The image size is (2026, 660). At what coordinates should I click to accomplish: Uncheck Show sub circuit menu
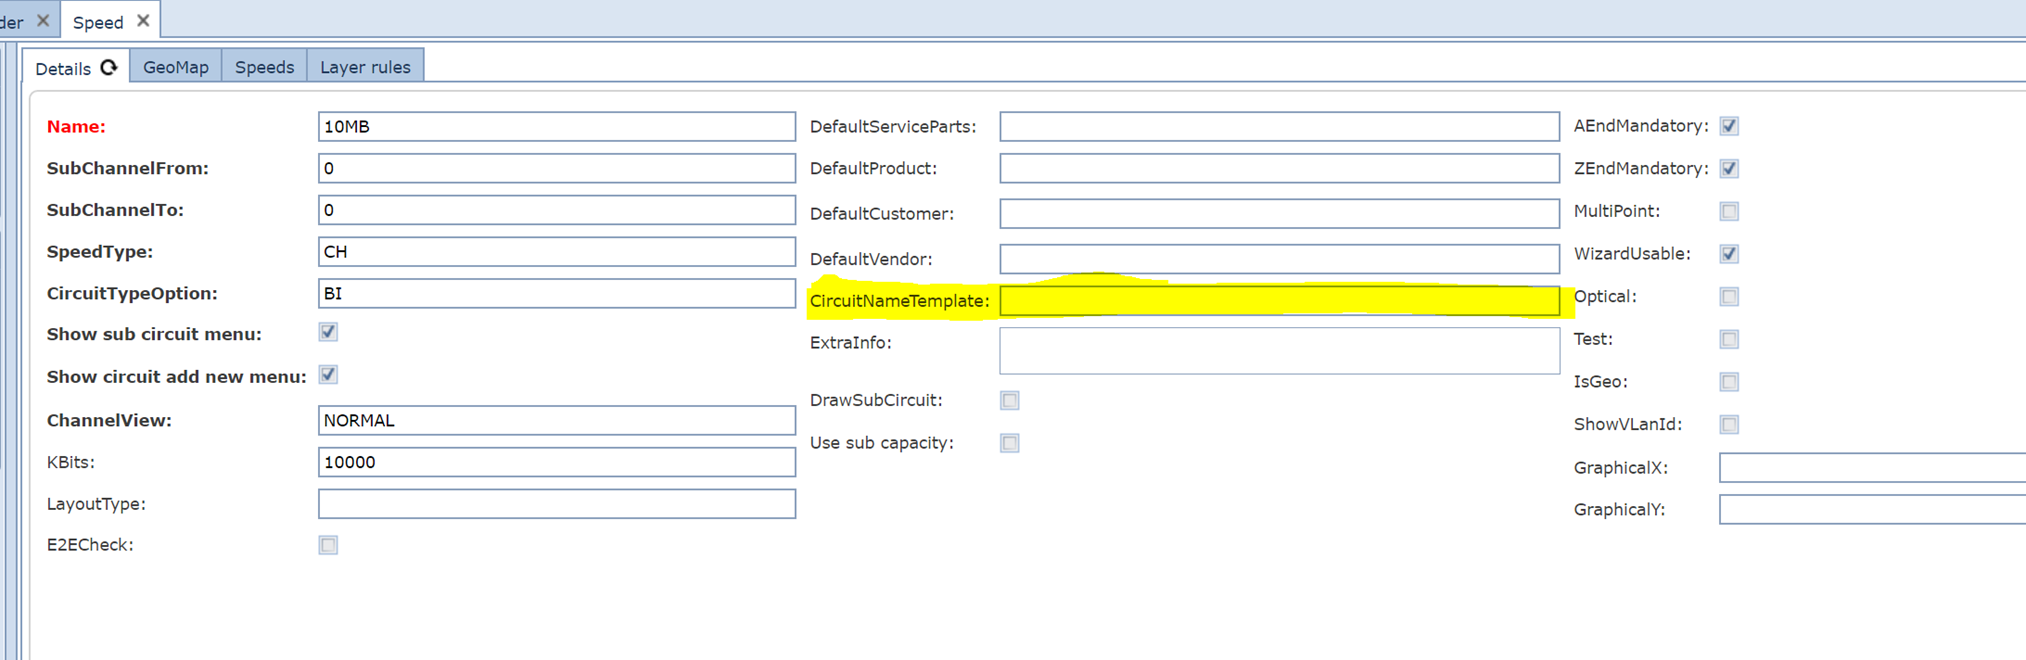[328, 332]
